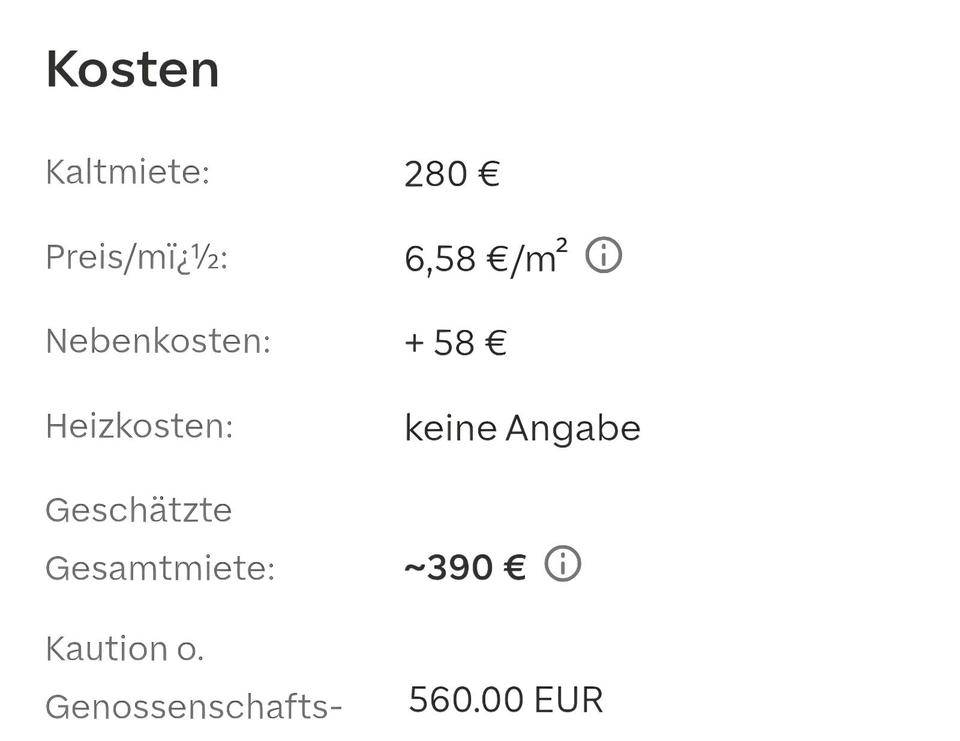Image resolution: width=960 pixels, height=741 pixels.
Task: Click info icon next to 6,58 €/m²
Action: [603, 257]
